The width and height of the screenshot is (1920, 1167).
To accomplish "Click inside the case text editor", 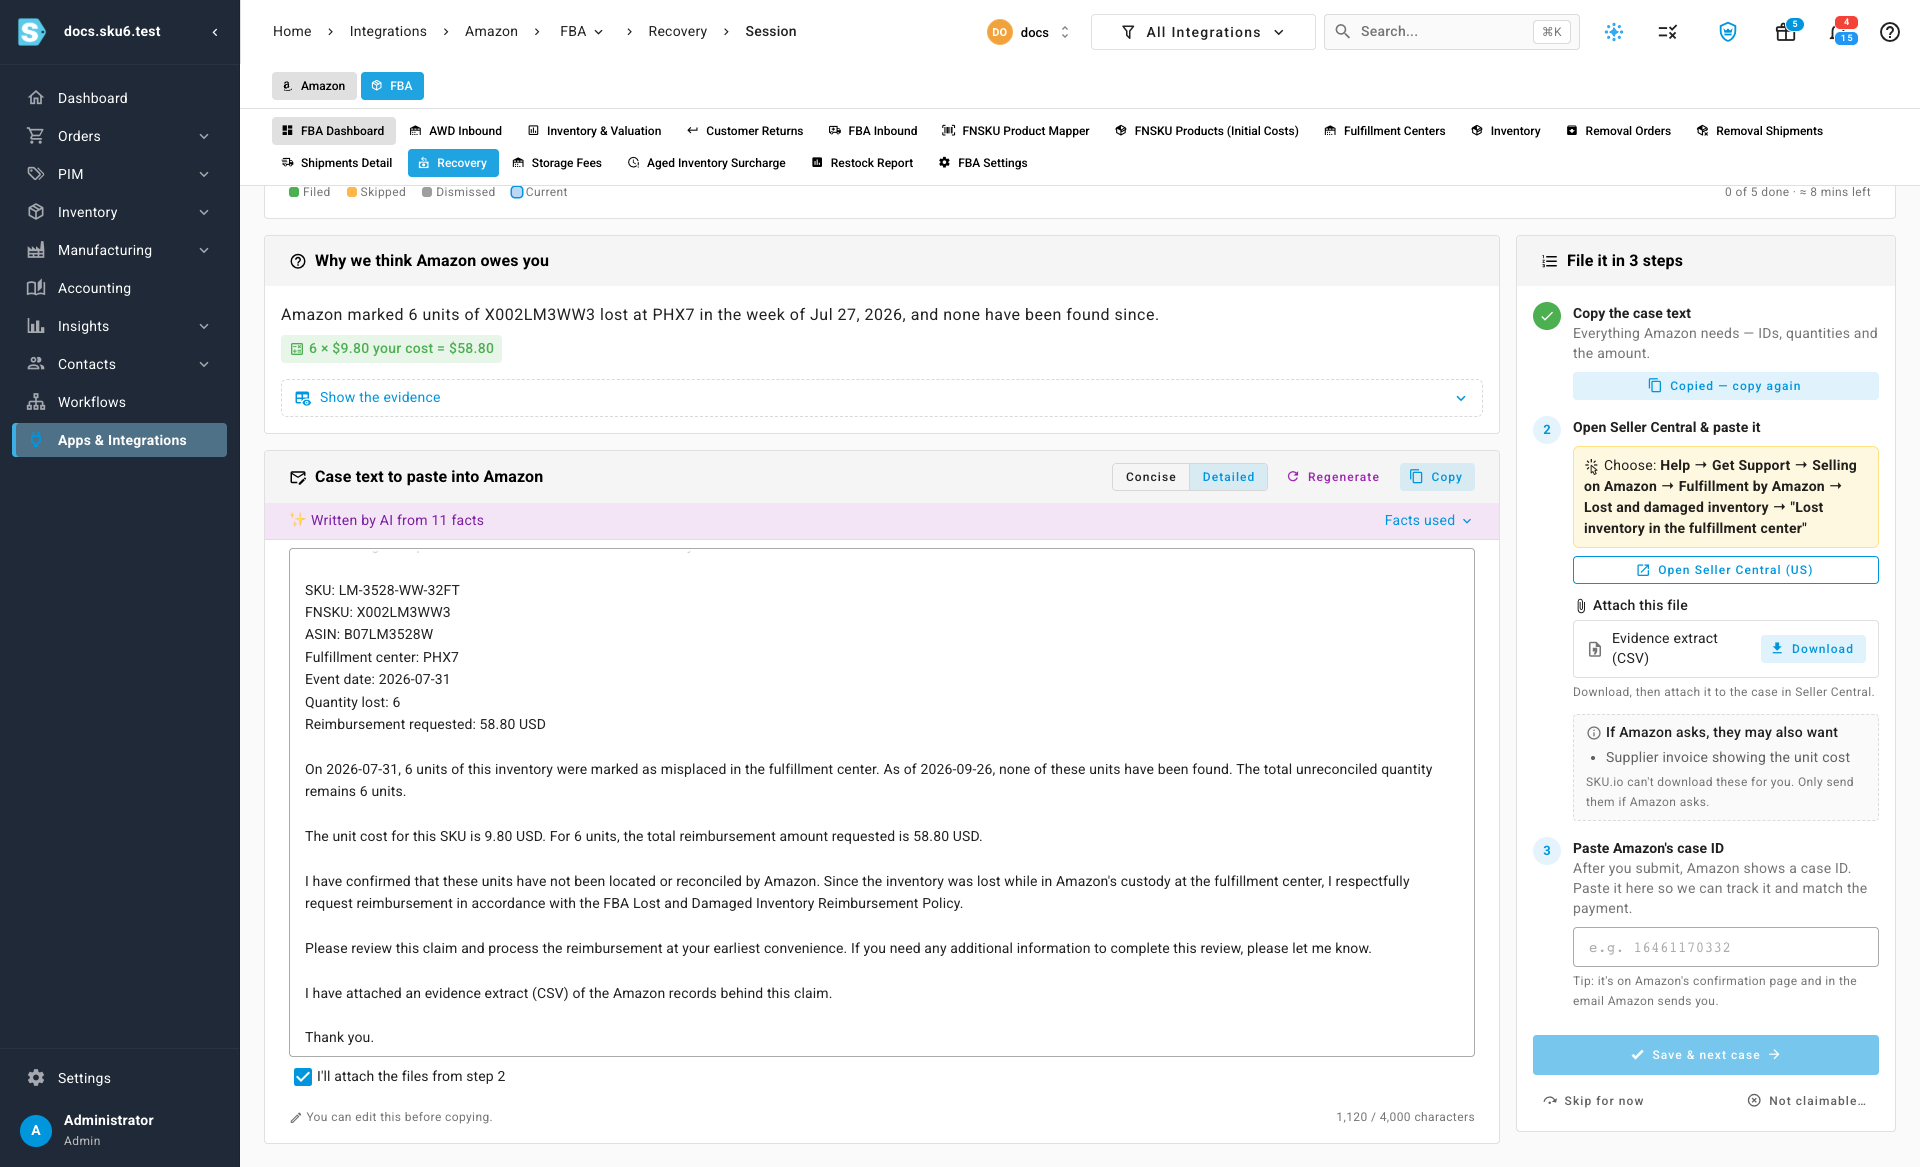I will click(x=881, y=802).
